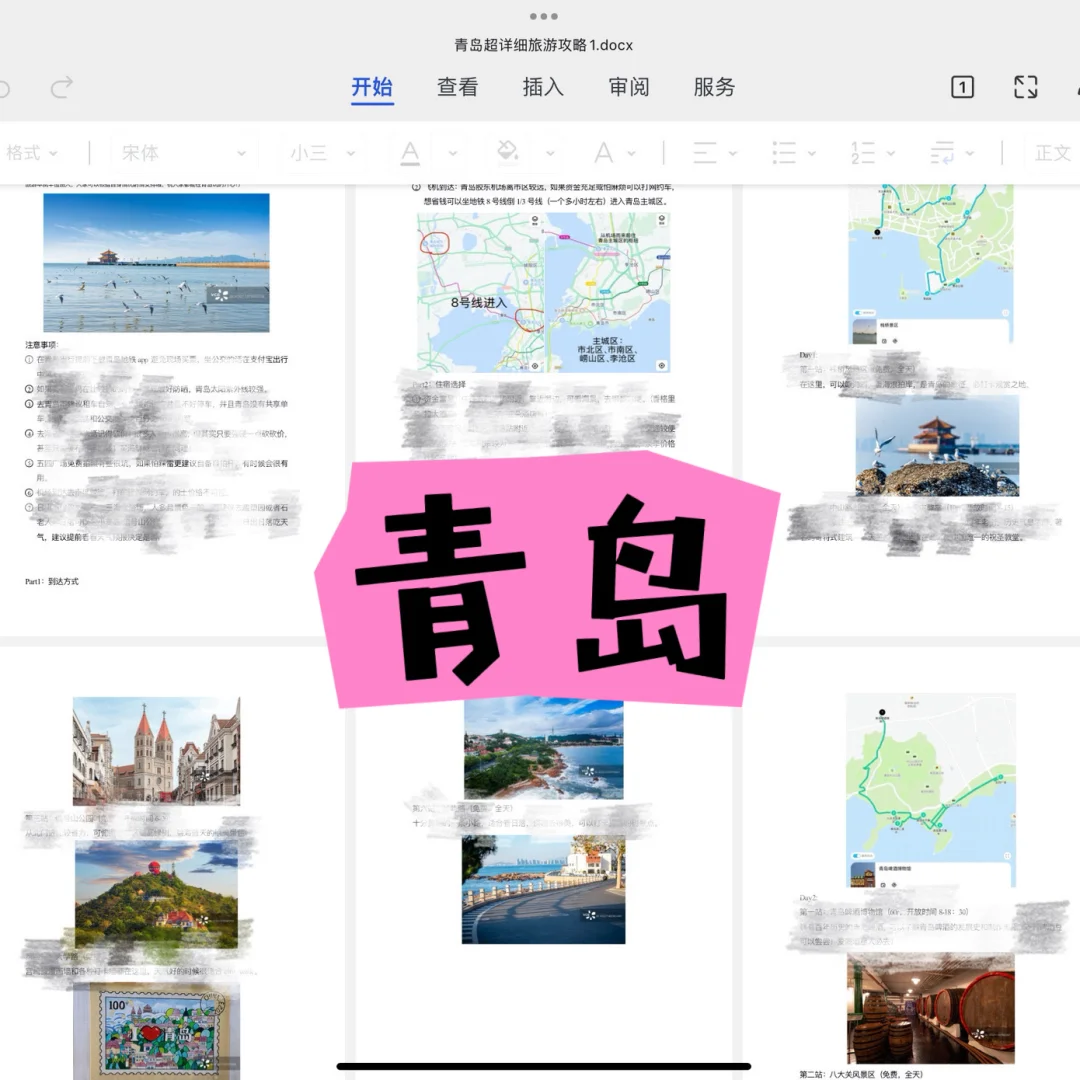Open the font color tool

click(x=408, y=152)
